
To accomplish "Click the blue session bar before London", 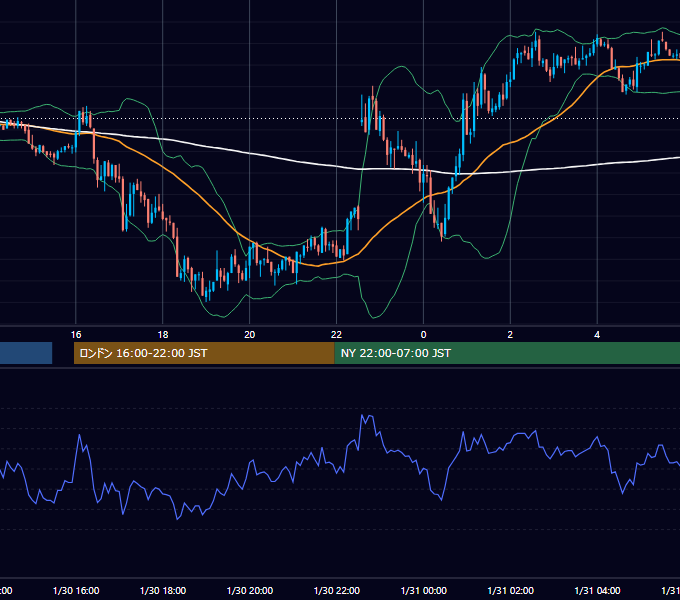I will click(26, 353).
